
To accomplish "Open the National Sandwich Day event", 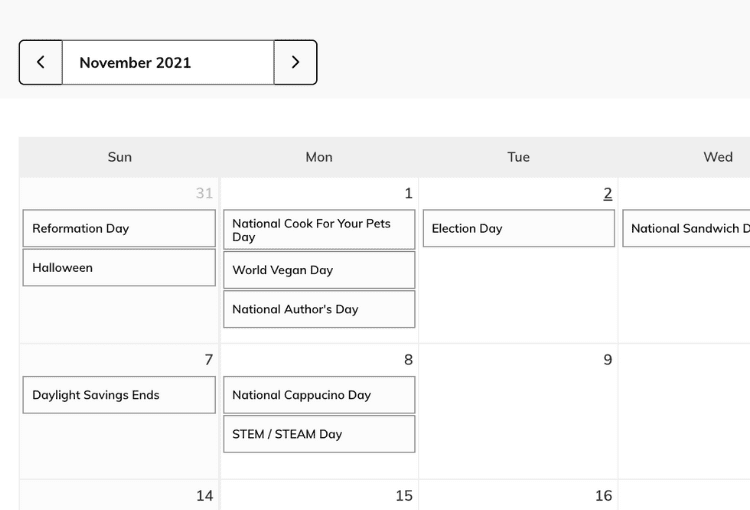I will click(x=686, y=228).
